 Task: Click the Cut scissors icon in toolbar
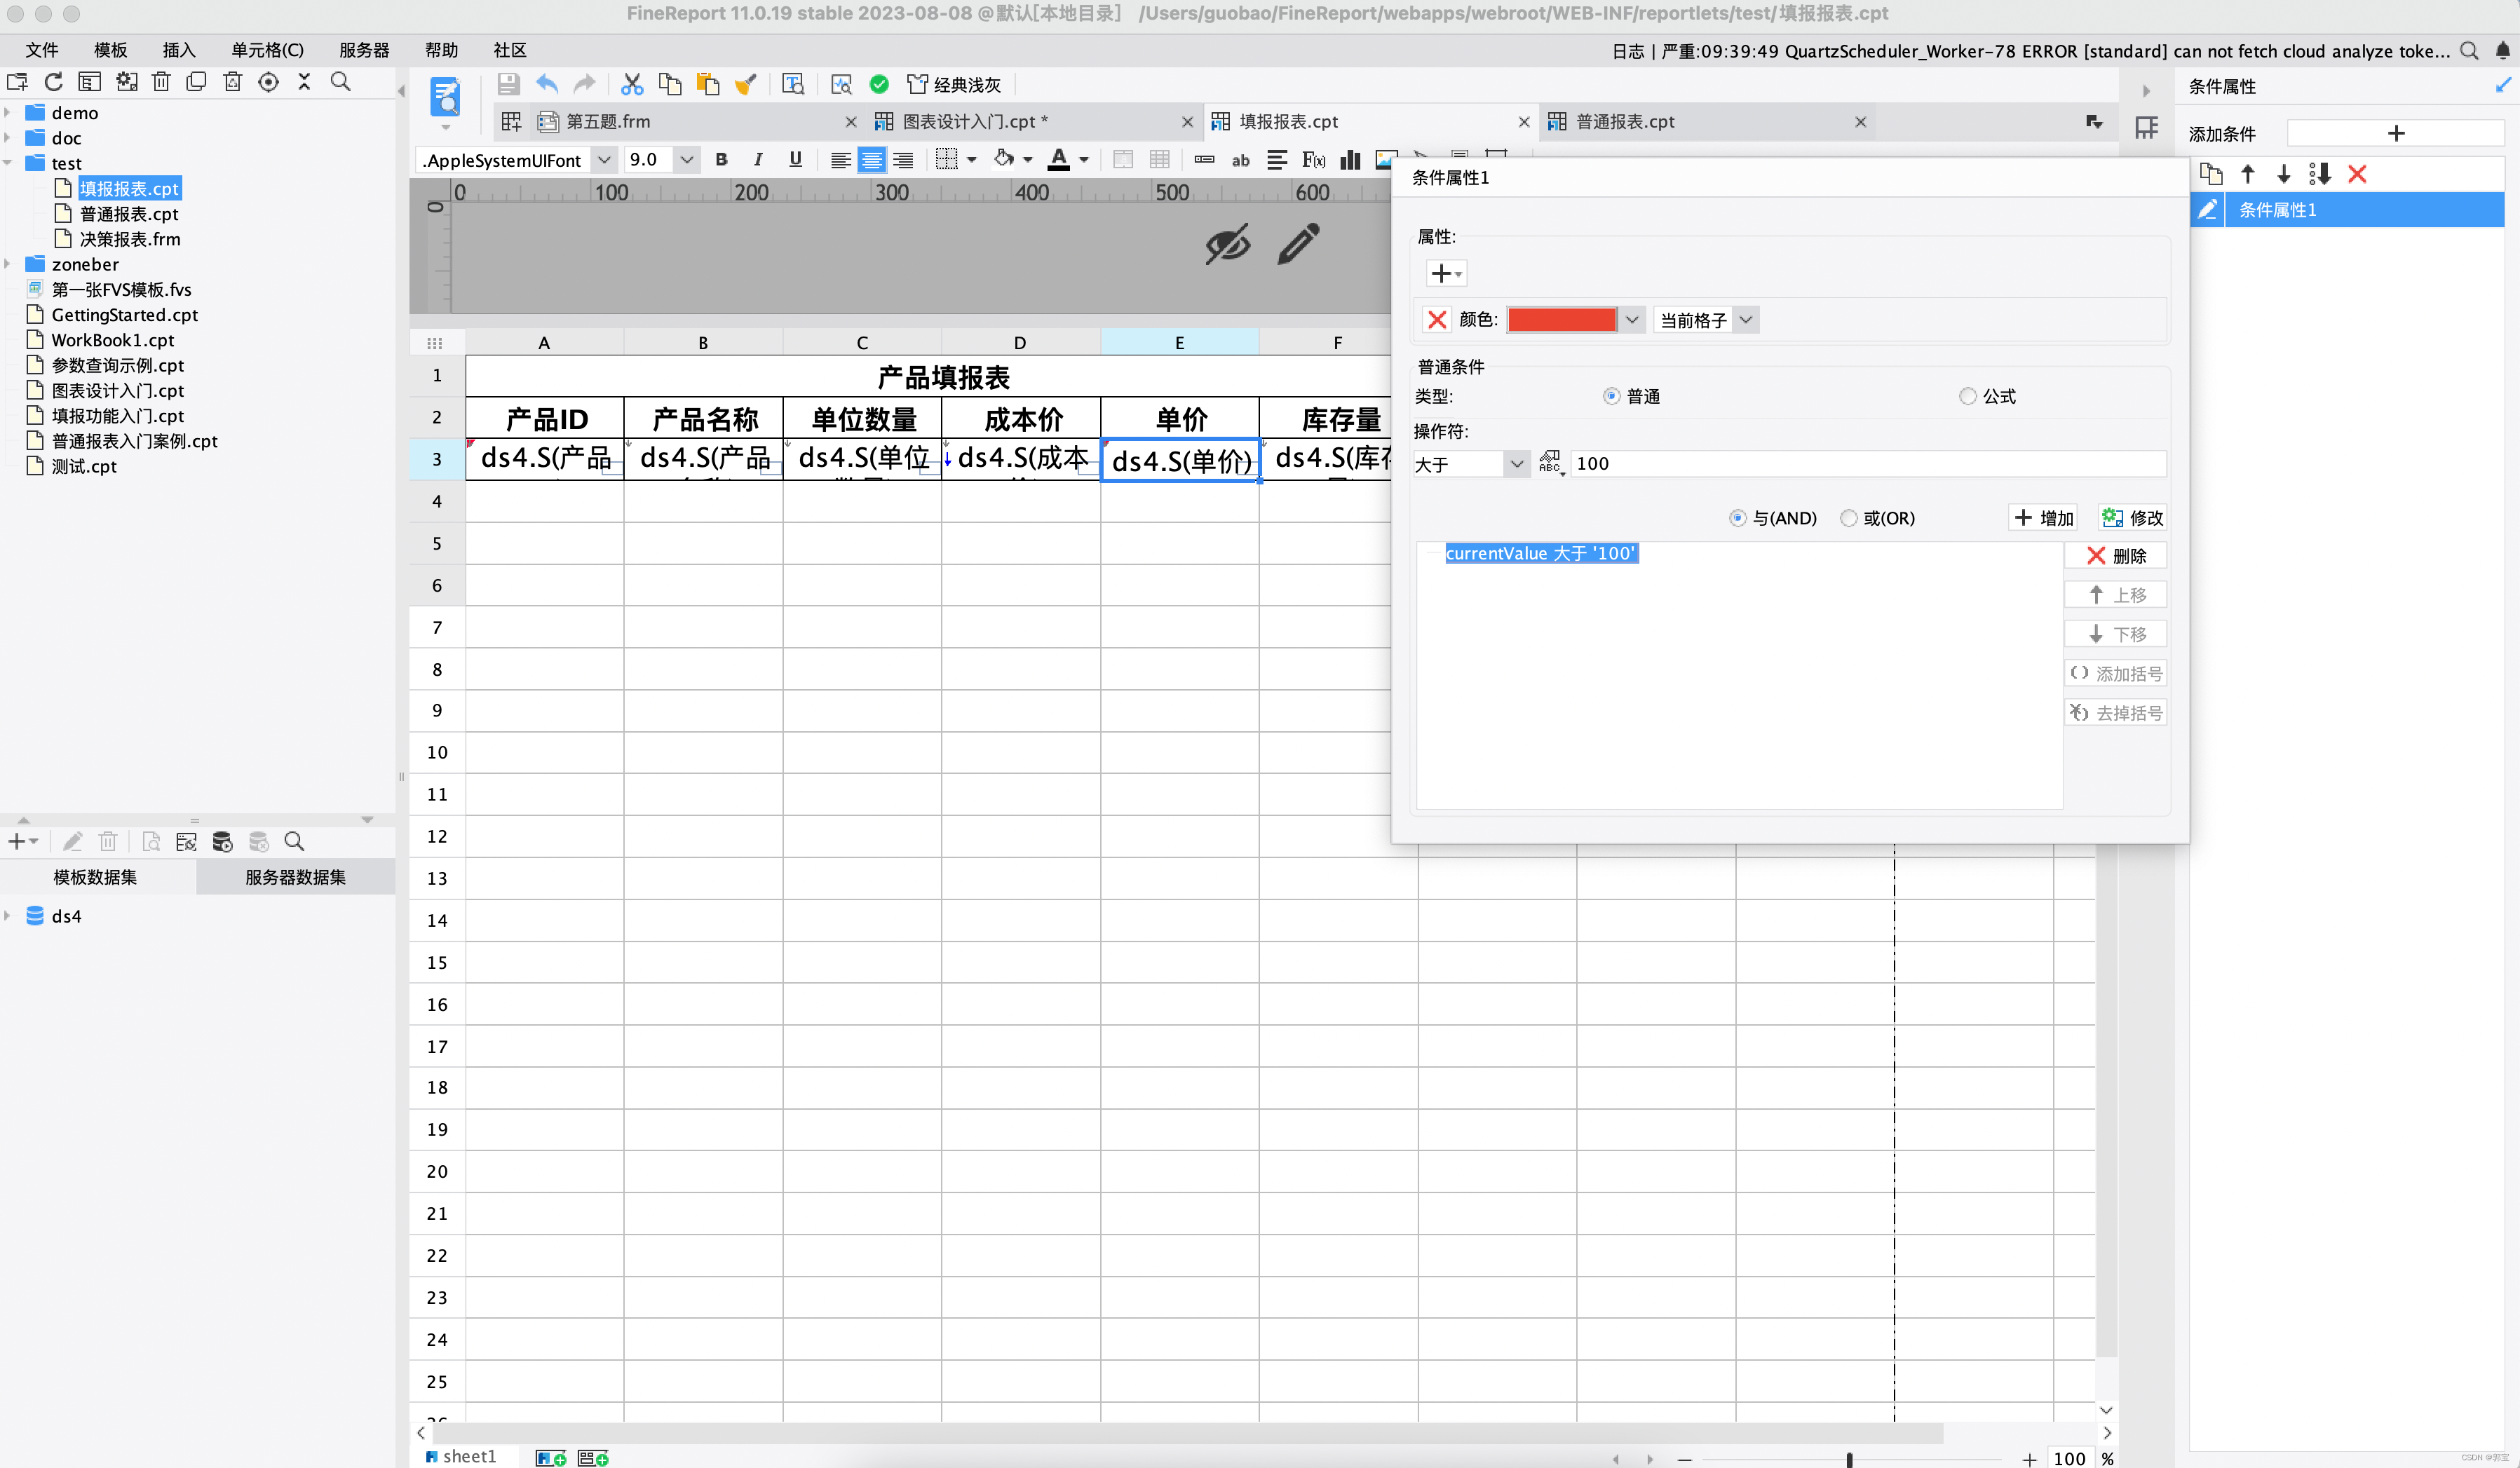(x=631, y=84)
